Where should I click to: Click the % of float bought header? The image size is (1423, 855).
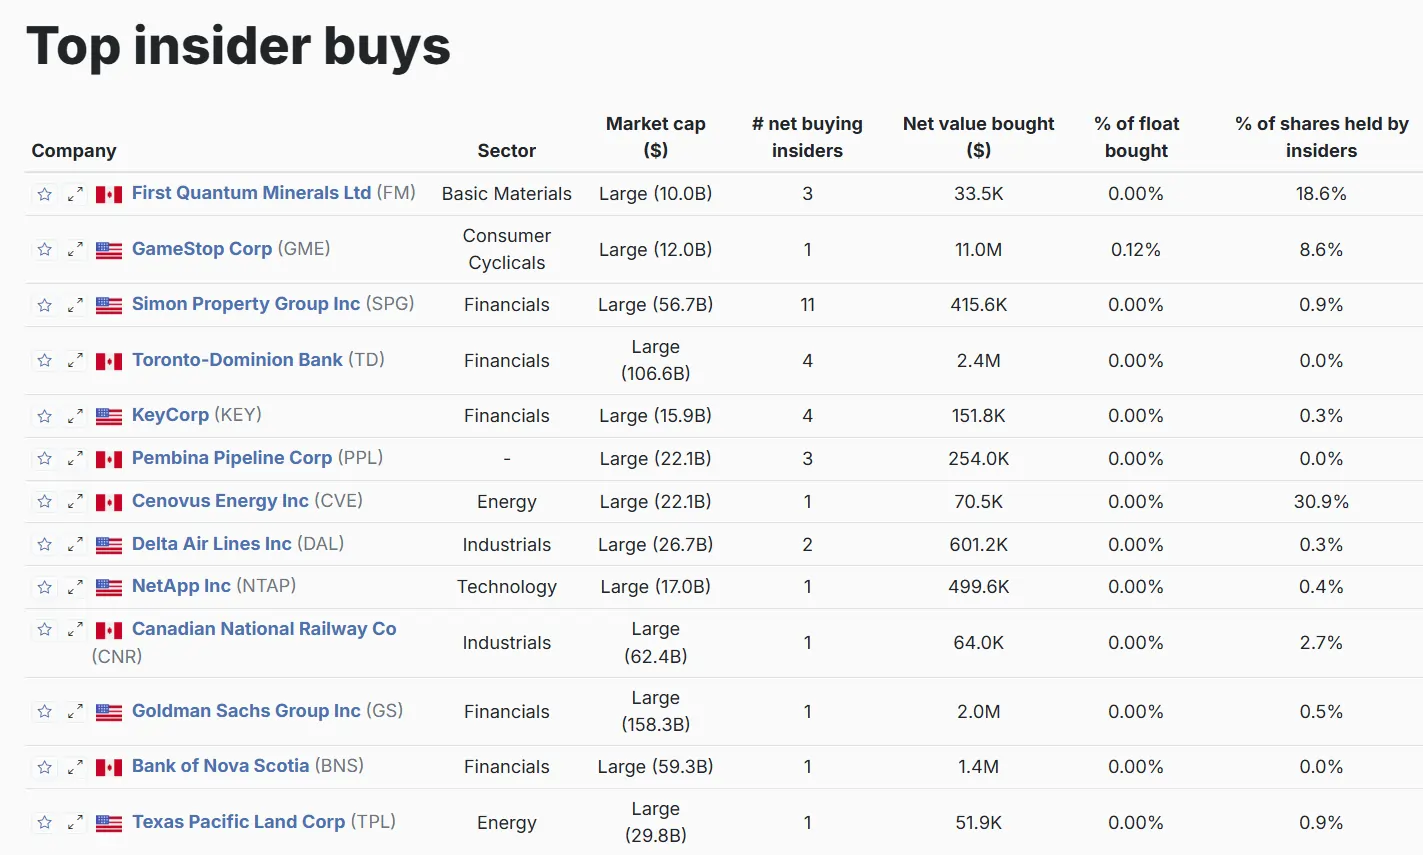pos(1136,137)
